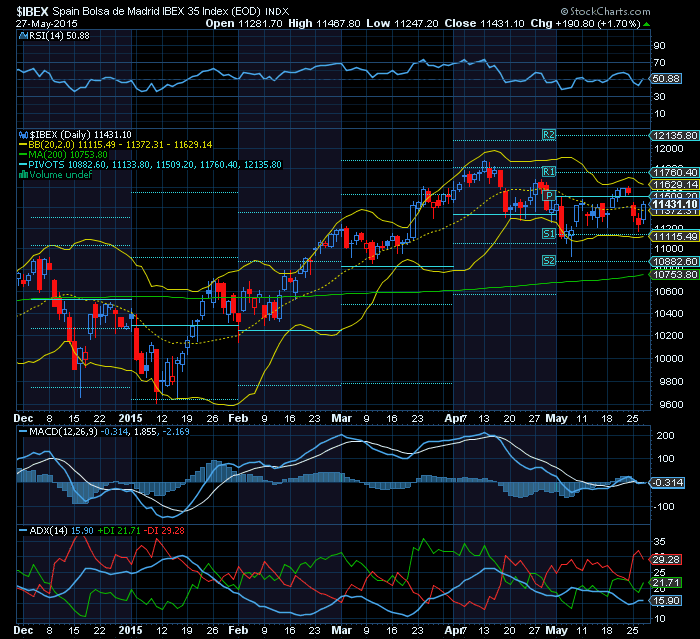Click the Chg +190.80 (+1.70%) value

tap(585, 23)
